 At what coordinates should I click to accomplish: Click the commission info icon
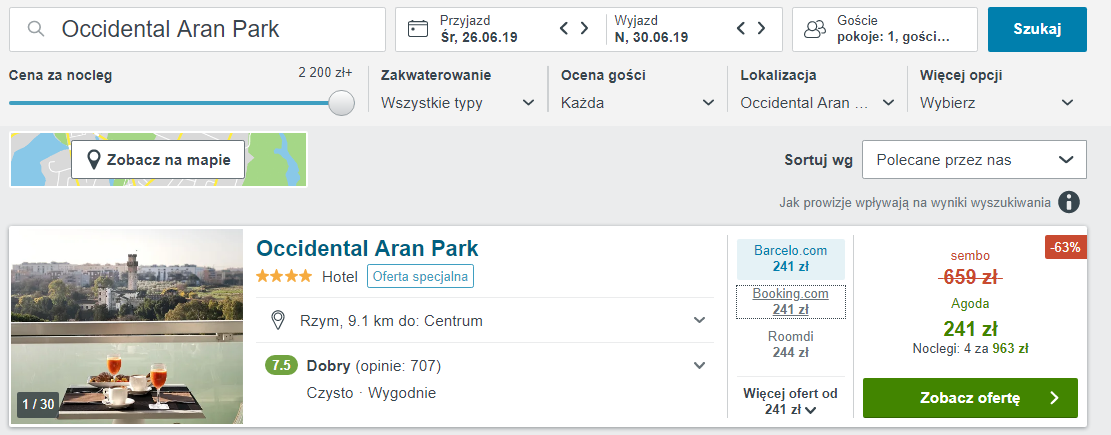coord(1068,203)
